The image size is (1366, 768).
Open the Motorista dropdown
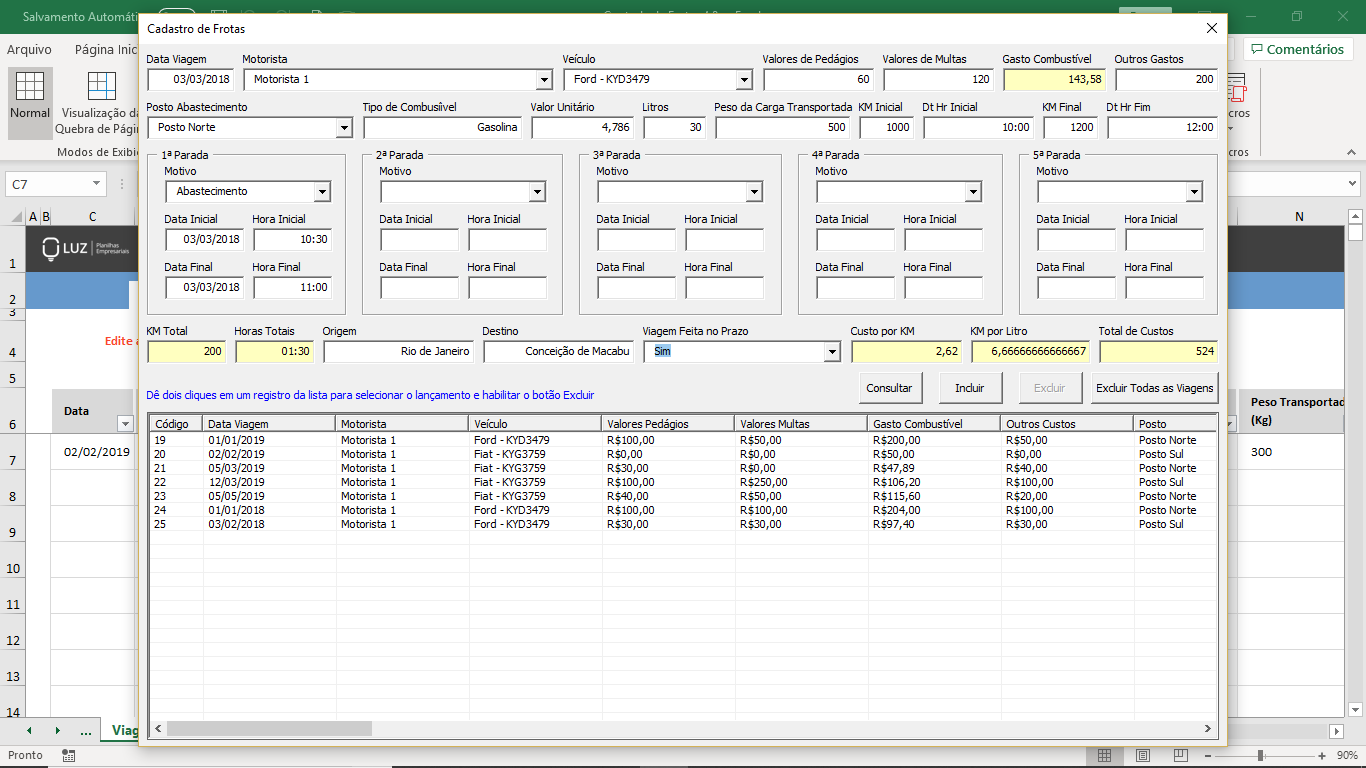click(543, 79)
